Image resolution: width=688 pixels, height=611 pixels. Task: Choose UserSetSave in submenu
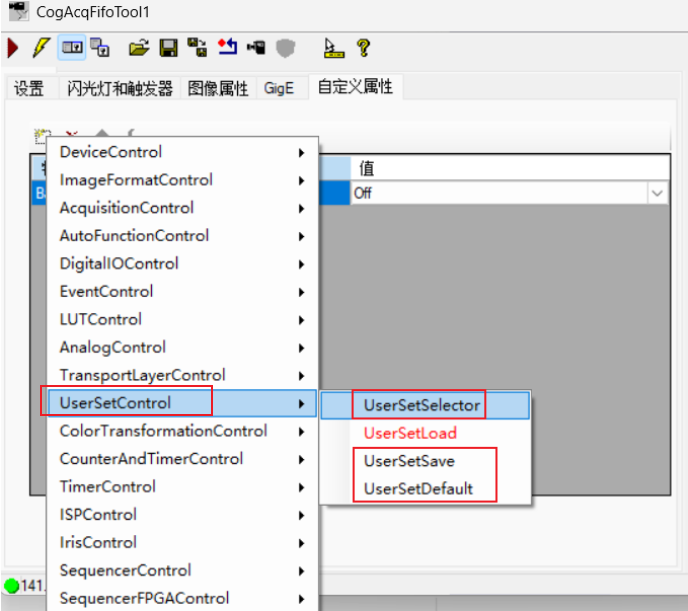coord(425,461)
